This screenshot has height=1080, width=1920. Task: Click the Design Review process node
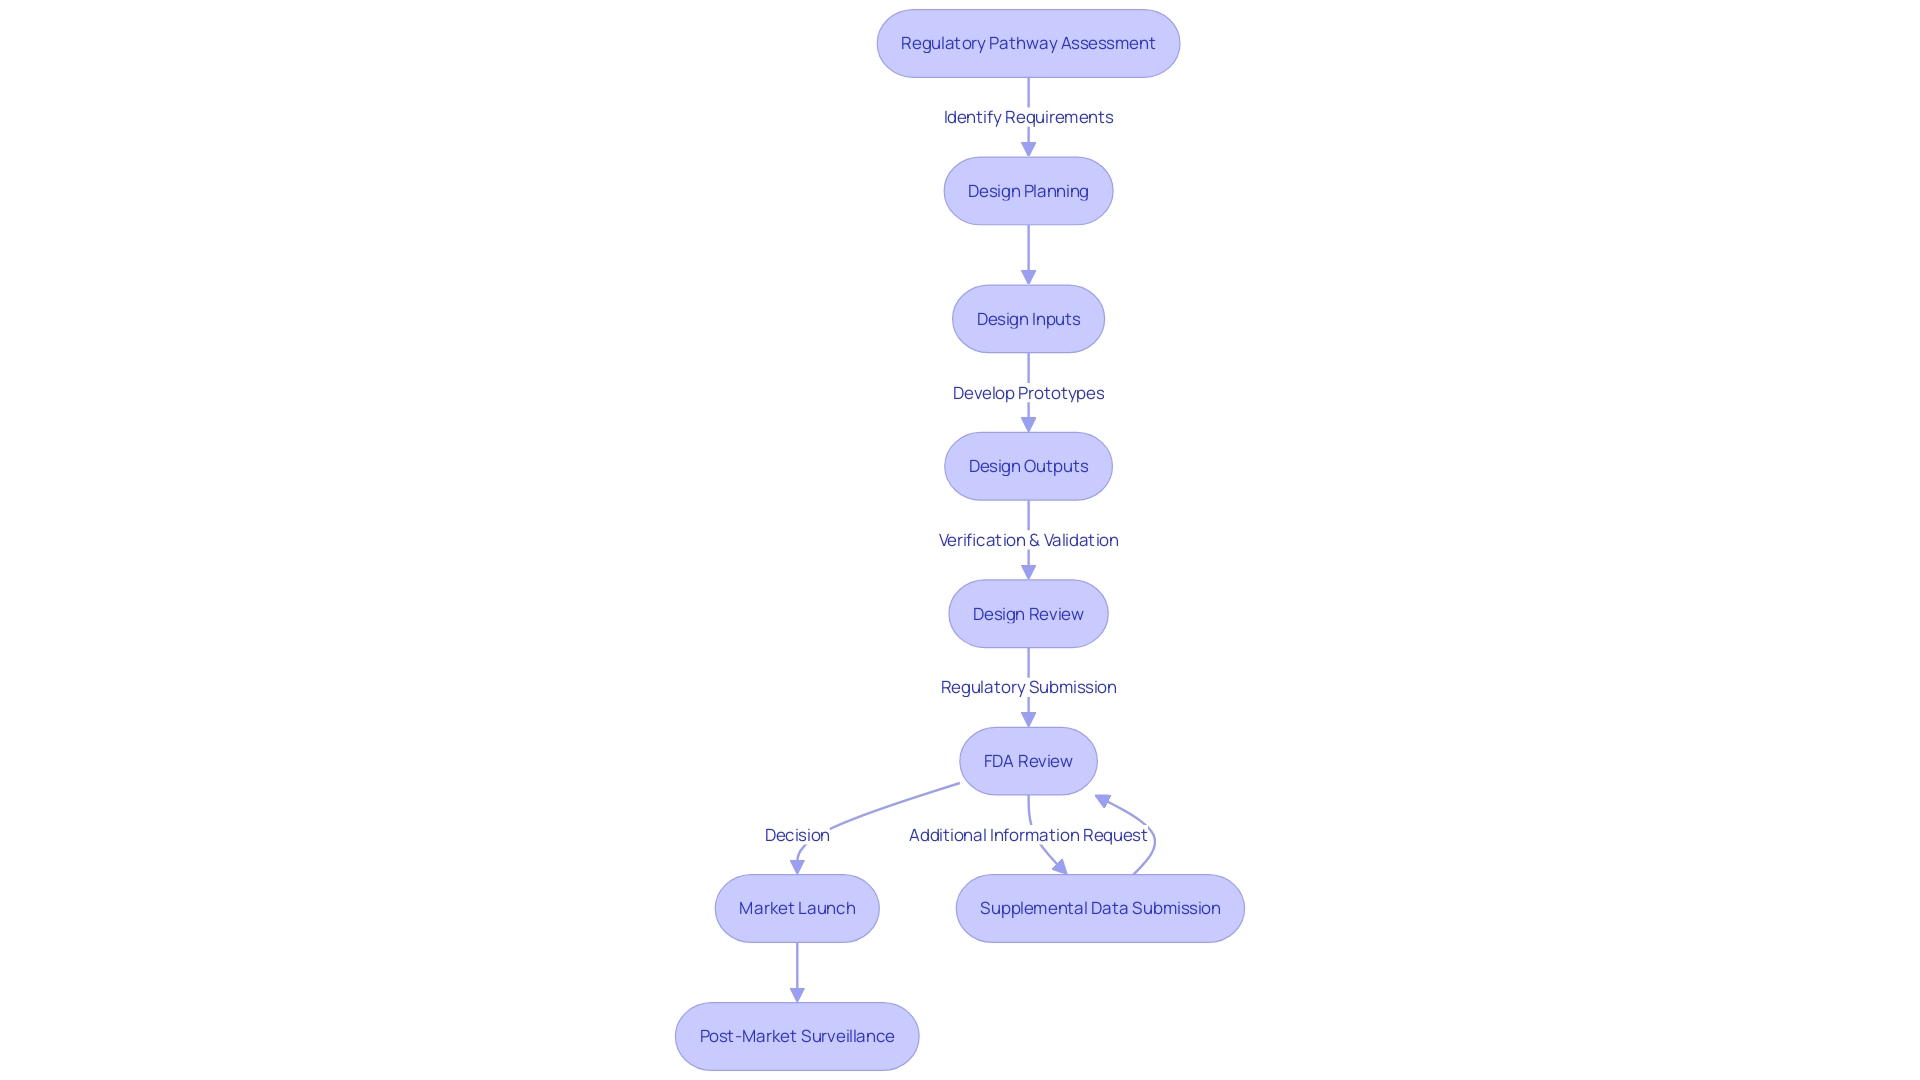point(1027,613)
